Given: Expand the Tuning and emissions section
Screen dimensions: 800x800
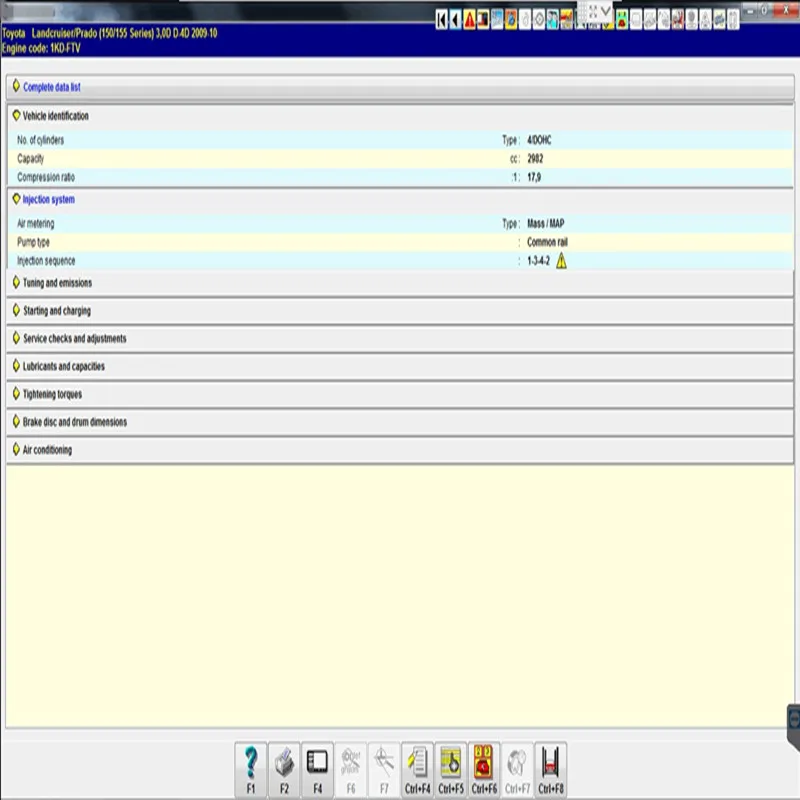Looking at the screenshot, I should (400, 283).
